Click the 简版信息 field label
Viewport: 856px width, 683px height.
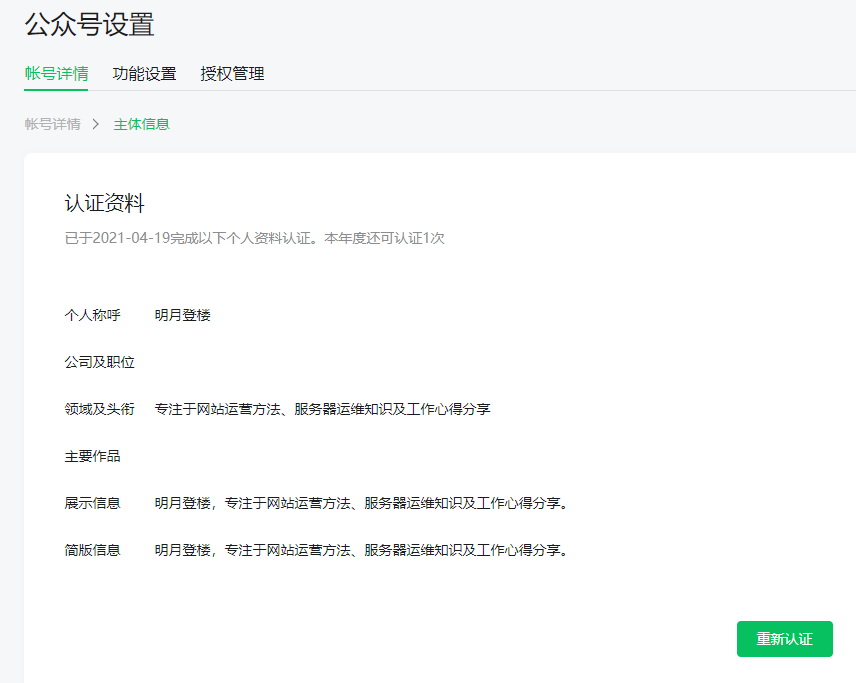point(92,550)
